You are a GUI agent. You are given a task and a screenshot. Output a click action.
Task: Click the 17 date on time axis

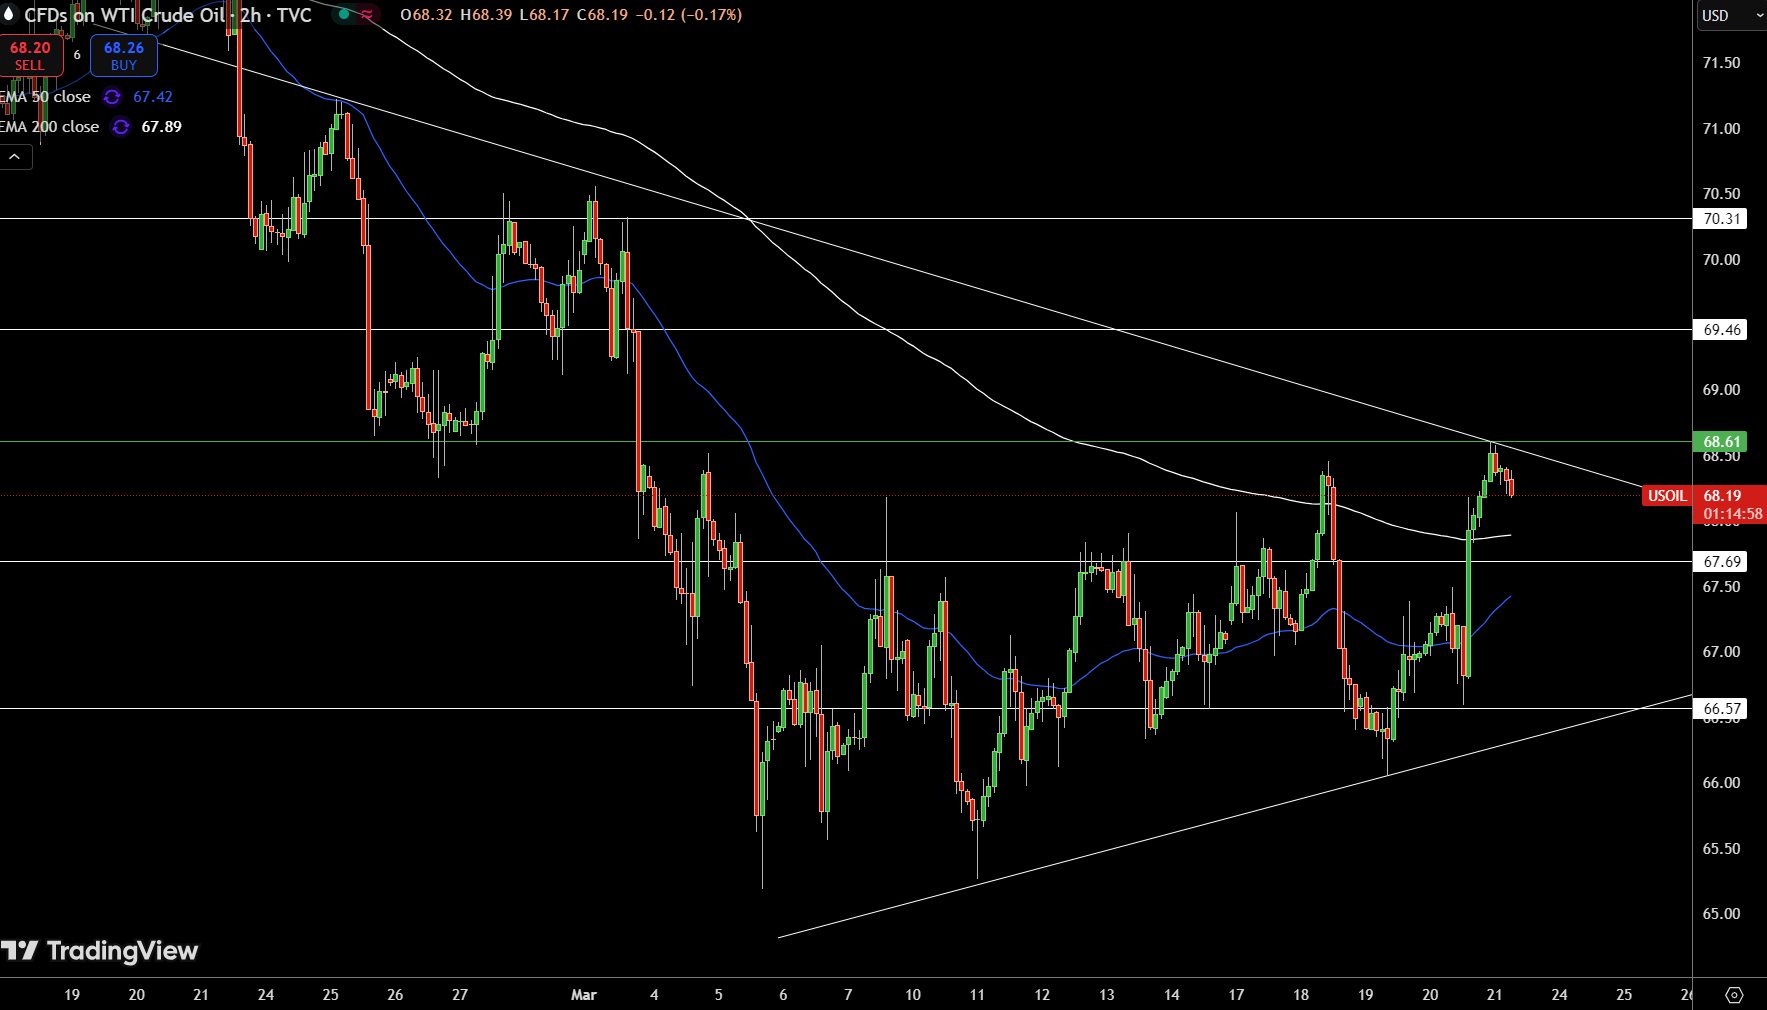point(1236,995)
